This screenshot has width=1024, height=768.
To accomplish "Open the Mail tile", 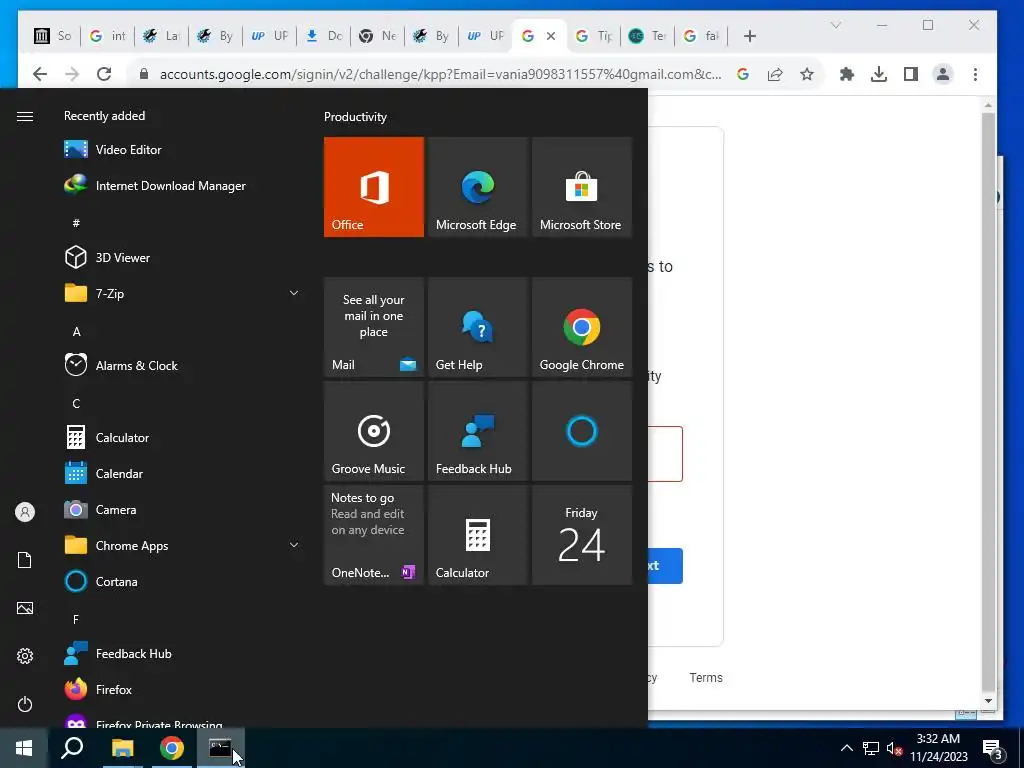I will click(374, 327).
